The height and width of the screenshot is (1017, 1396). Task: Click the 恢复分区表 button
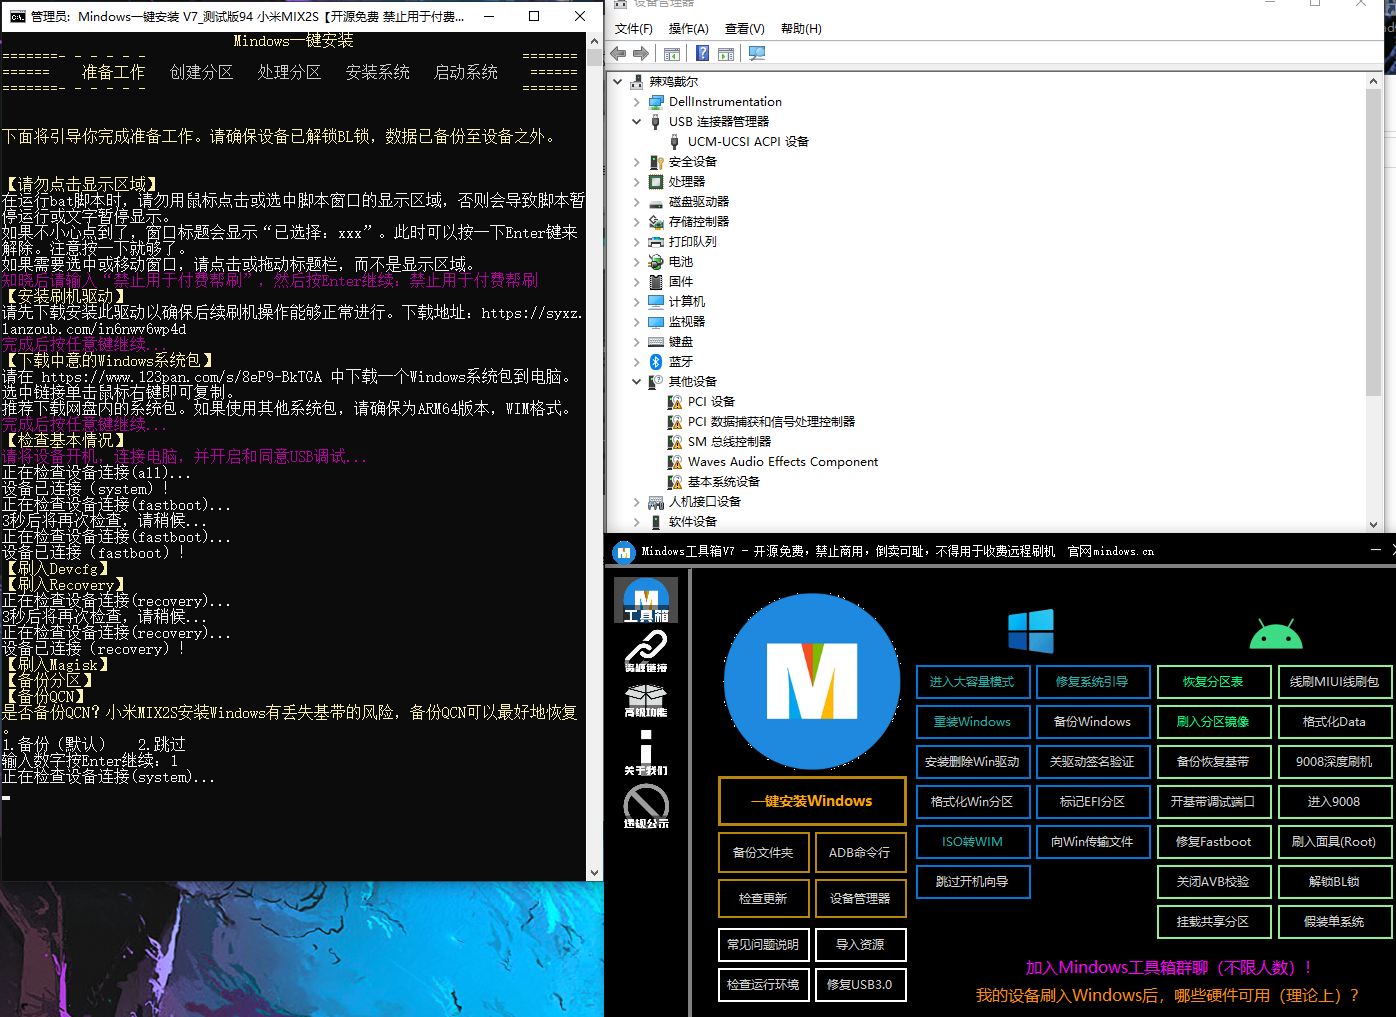[x=1214, y=681]
